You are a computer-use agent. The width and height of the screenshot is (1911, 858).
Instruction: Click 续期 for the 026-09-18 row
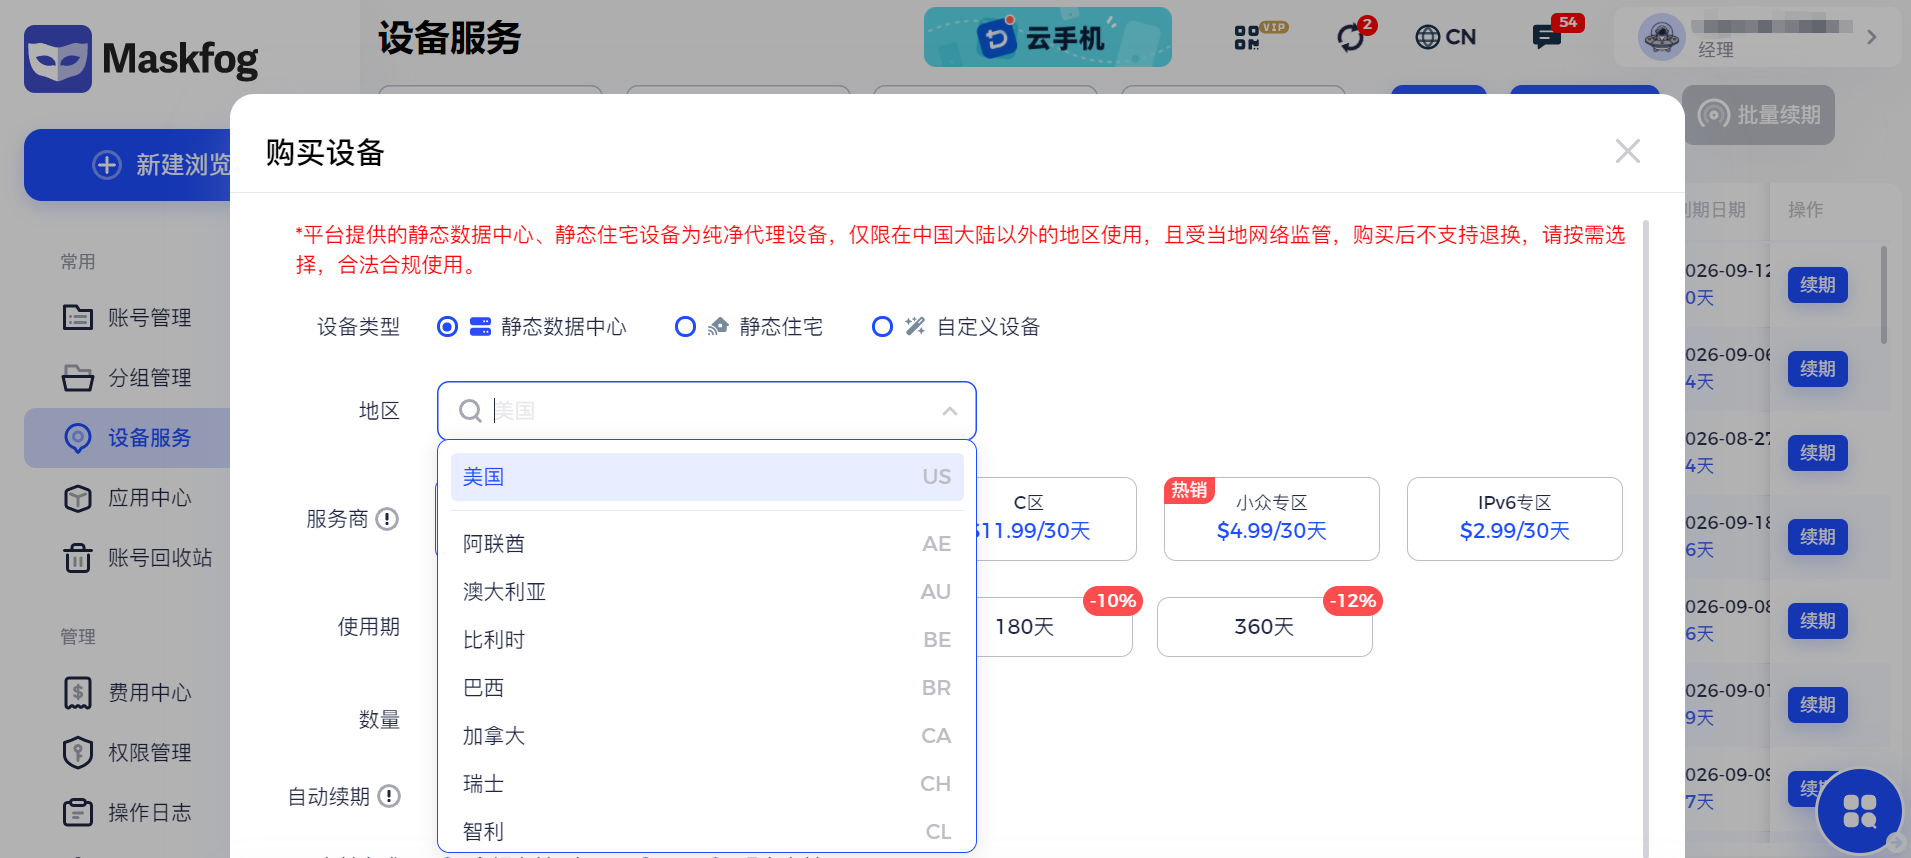coord(1818,537)
